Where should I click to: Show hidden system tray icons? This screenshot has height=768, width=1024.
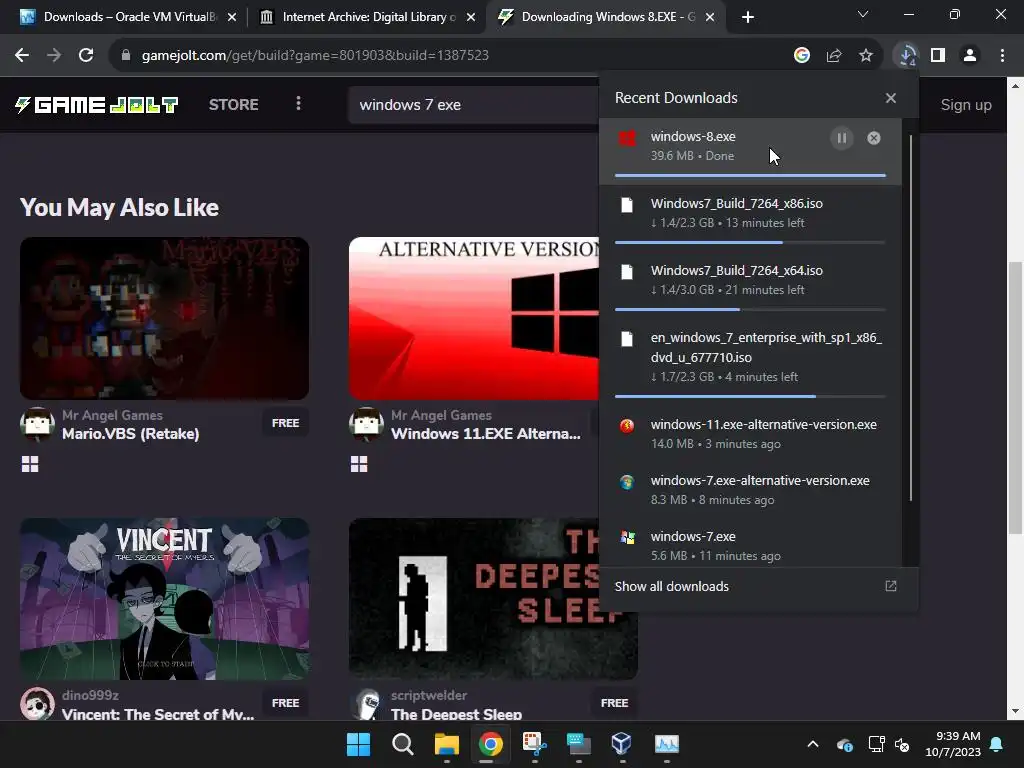813,744
